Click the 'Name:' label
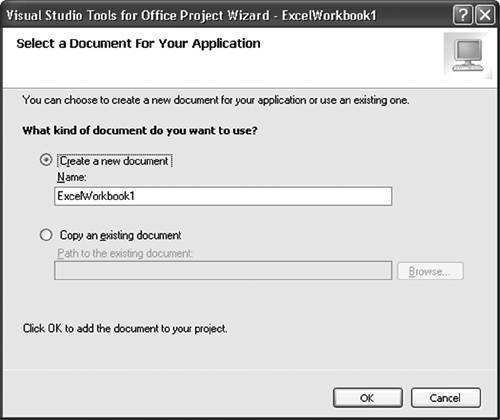The width and height of the screenshot is (500, 420). coord(71,177)
